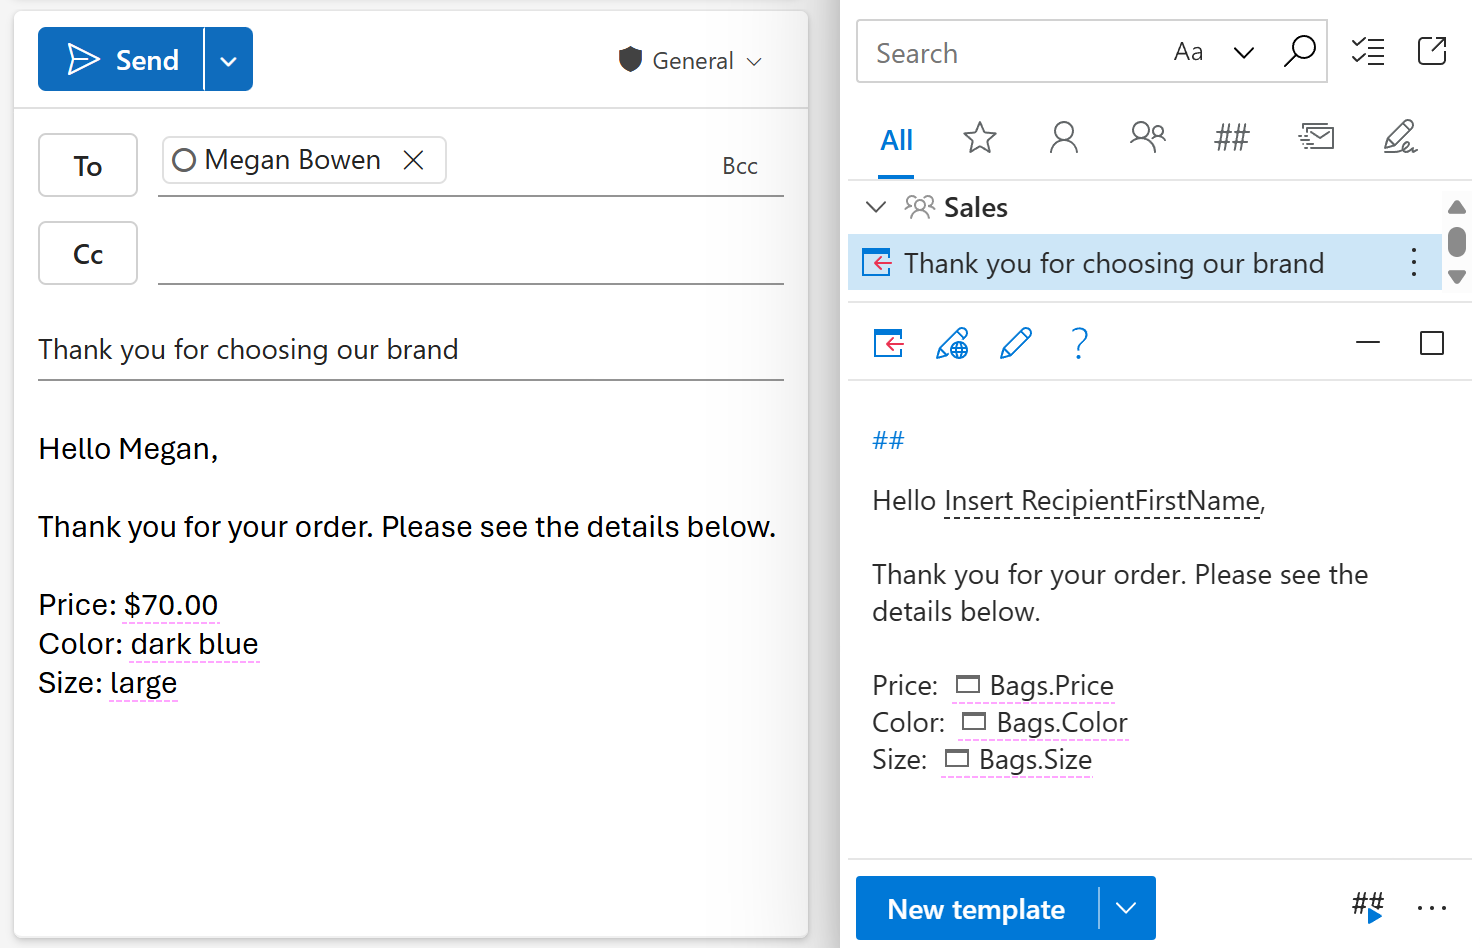Select the mail merge envelope icon
Image resolution: width=1480 pixels, height=948 pixels.
click(1316, 138)
